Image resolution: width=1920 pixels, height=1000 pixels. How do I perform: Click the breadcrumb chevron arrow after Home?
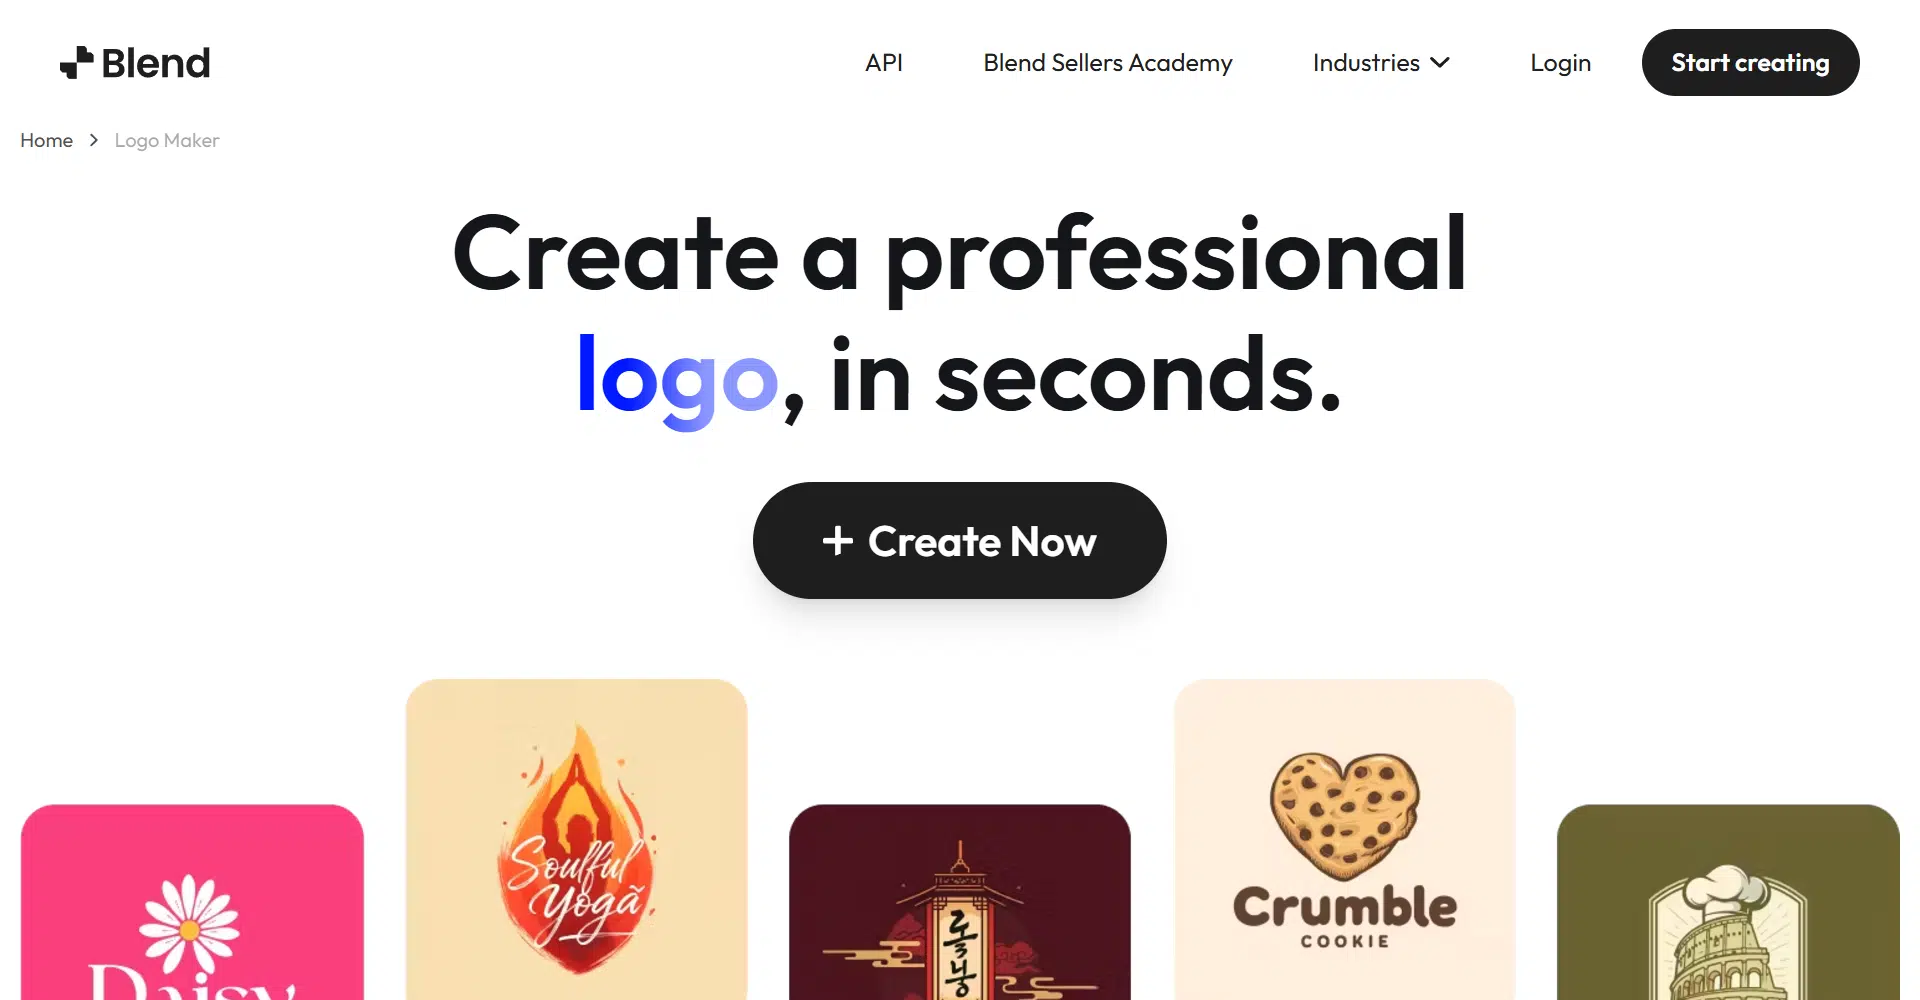pyautogui.click(x=94, y=140)
